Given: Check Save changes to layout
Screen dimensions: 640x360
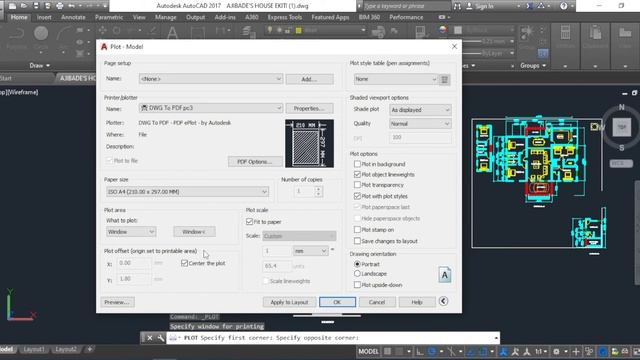Looking at the screenshot, I should tap(357, 241).
